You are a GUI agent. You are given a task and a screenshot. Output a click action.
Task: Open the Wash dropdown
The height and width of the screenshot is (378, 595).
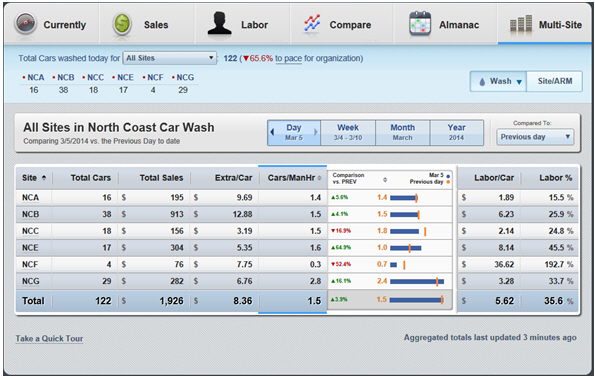coord(498,81)
